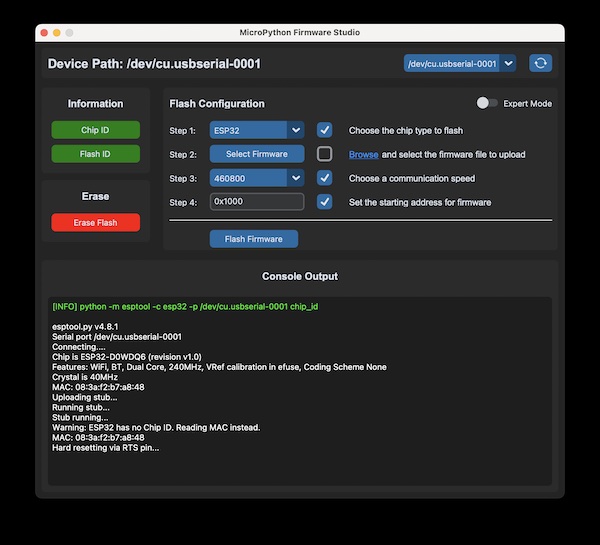Minimize the window with the yellow button
This screenshot has height=545, width=600.
[x=57, y=33]
